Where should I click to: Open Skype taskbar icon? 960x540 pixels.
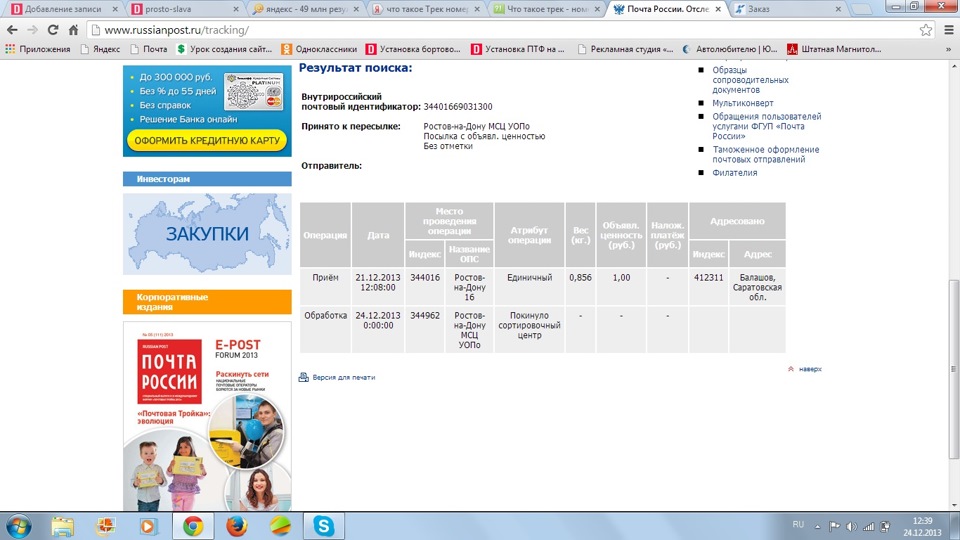click(x=323, y=526)
